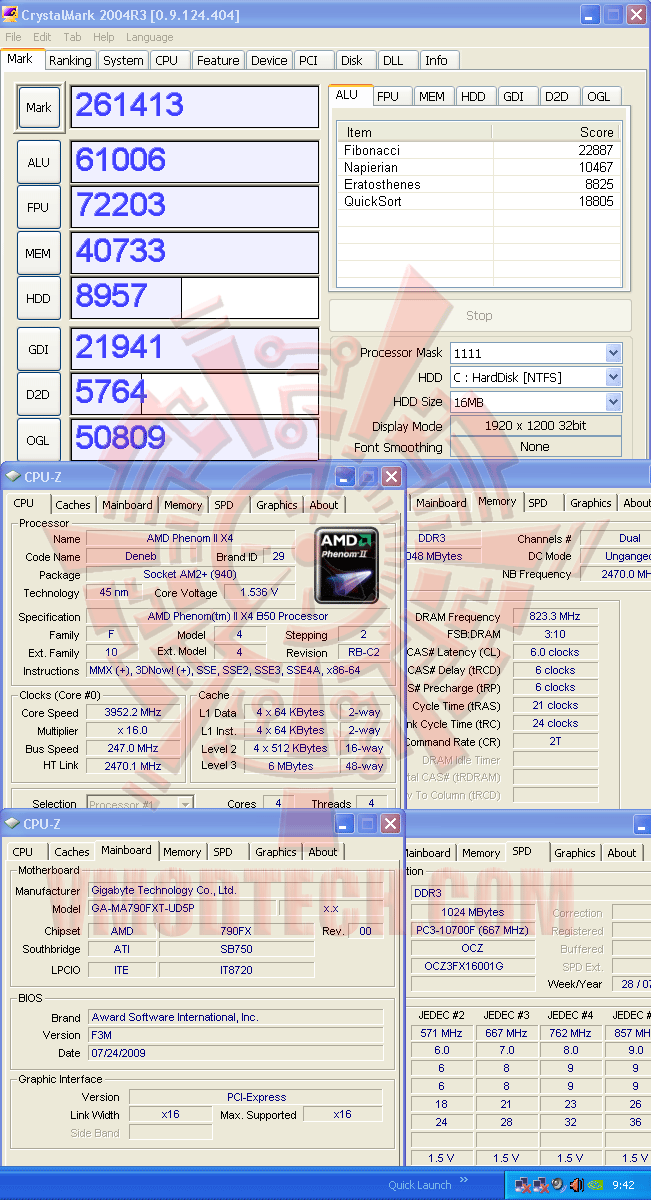Run the OGL benchmark button
The height and width of the screenshot is (1200, 651).
[x=39, y=439]
